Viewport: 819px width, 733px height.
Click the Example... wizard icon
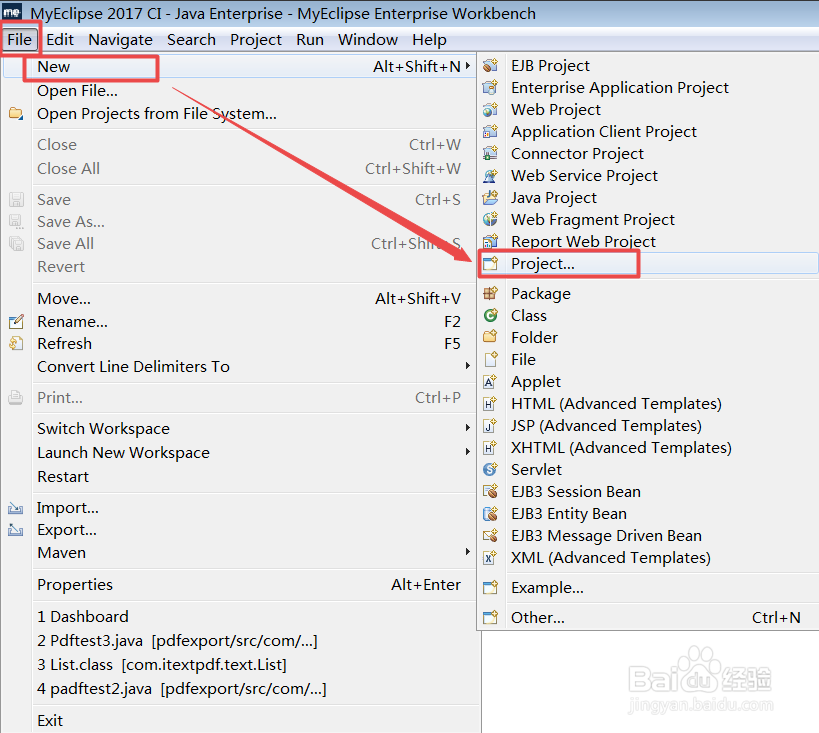click(490, 588)
